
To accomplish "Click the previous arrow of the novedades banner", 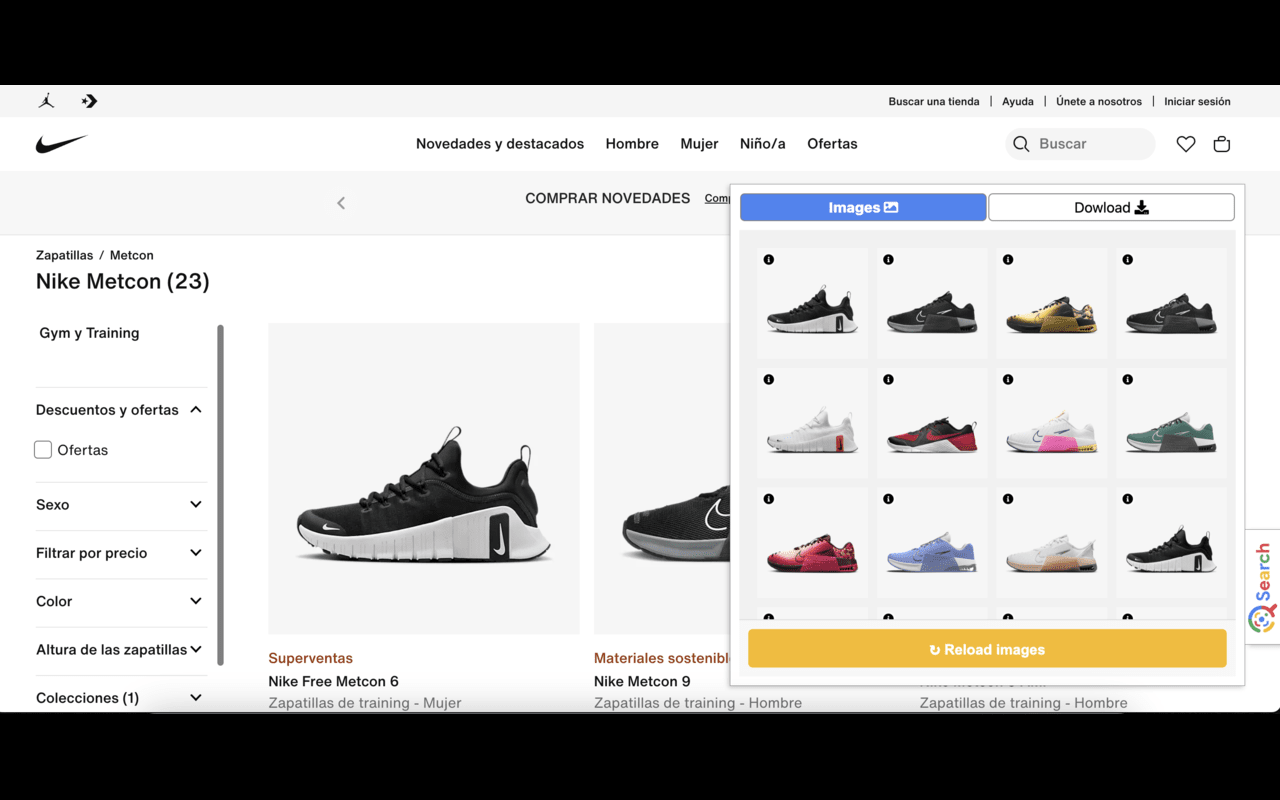I will (341, 202).
